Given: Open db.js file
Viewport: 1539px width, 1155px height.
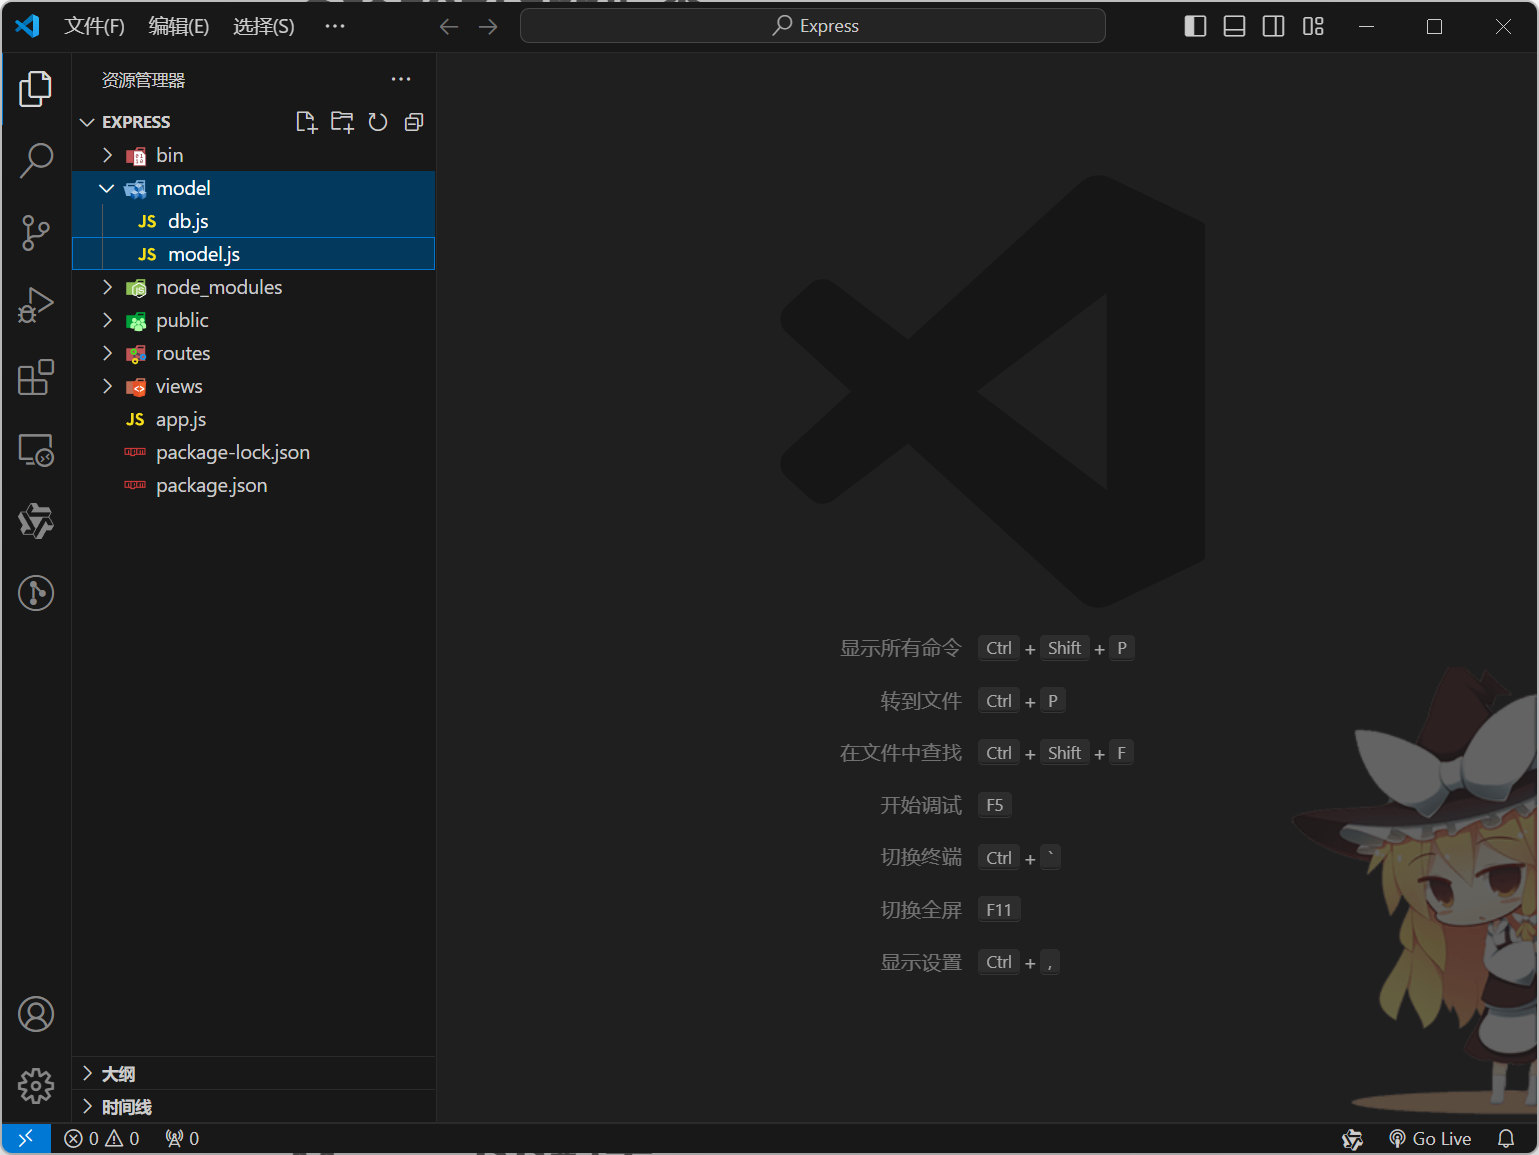Looking at the screenshot, I should point(254,221).
